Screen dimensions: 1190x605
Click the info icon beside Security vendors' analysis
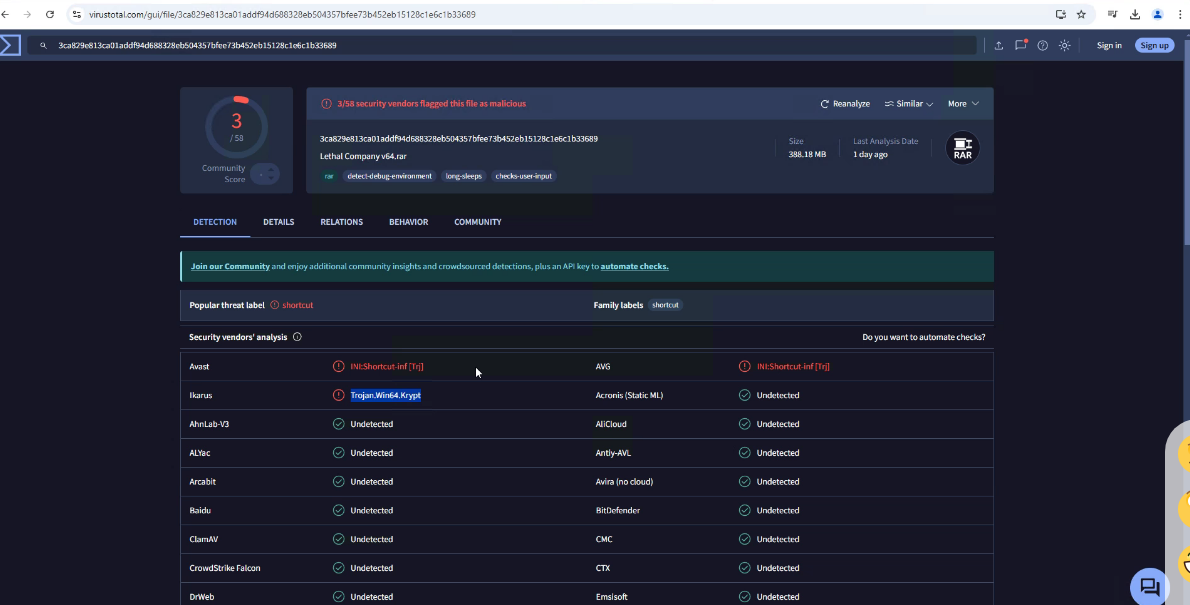(x=298, y=337)
